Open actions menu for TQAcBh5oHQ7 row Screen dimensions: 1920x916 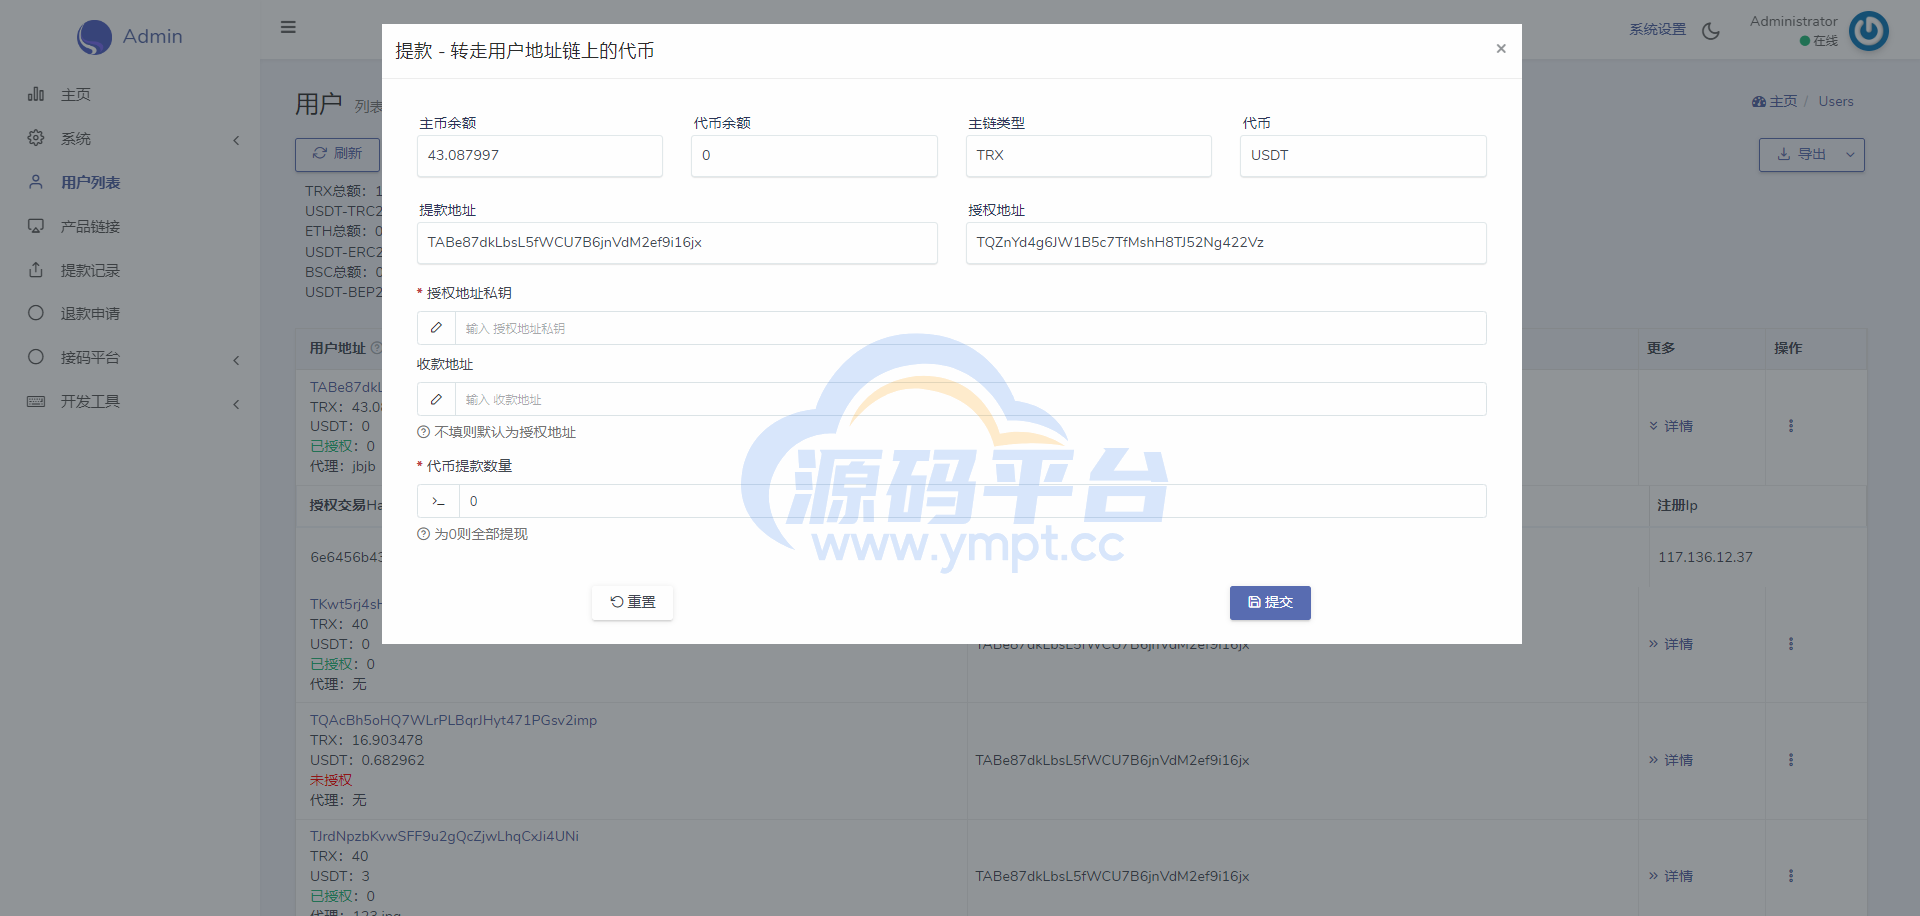pos(1791,760)
